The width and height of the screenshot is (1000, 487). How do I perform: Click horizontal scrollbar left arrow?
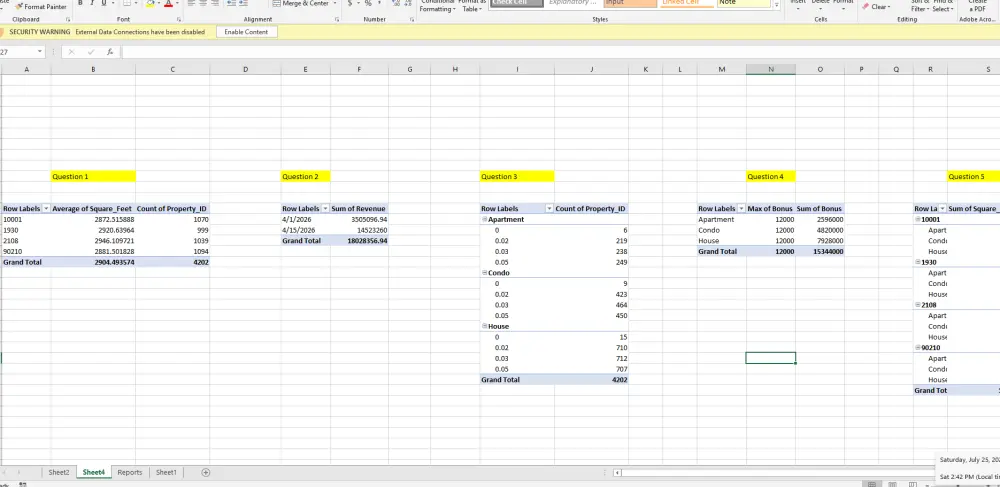point(617,473)
